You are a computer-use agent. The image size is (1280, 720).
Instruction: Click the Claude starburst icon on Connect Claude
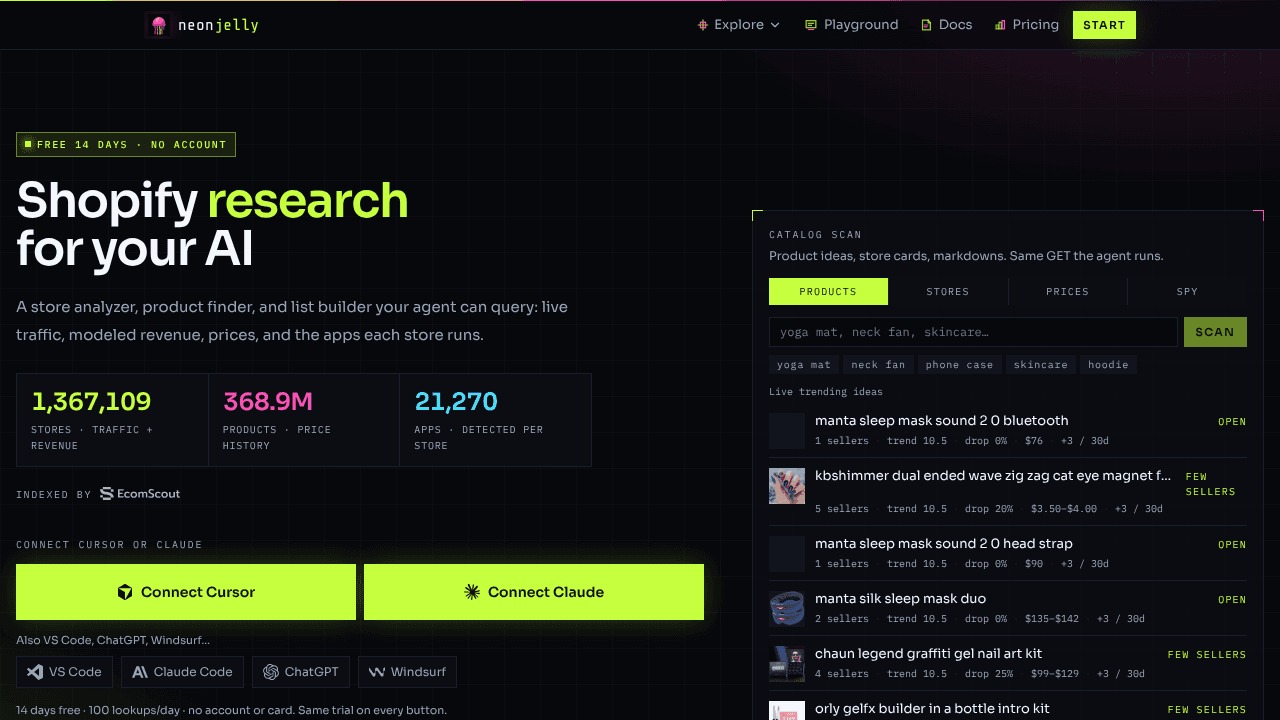click(472, 592)
